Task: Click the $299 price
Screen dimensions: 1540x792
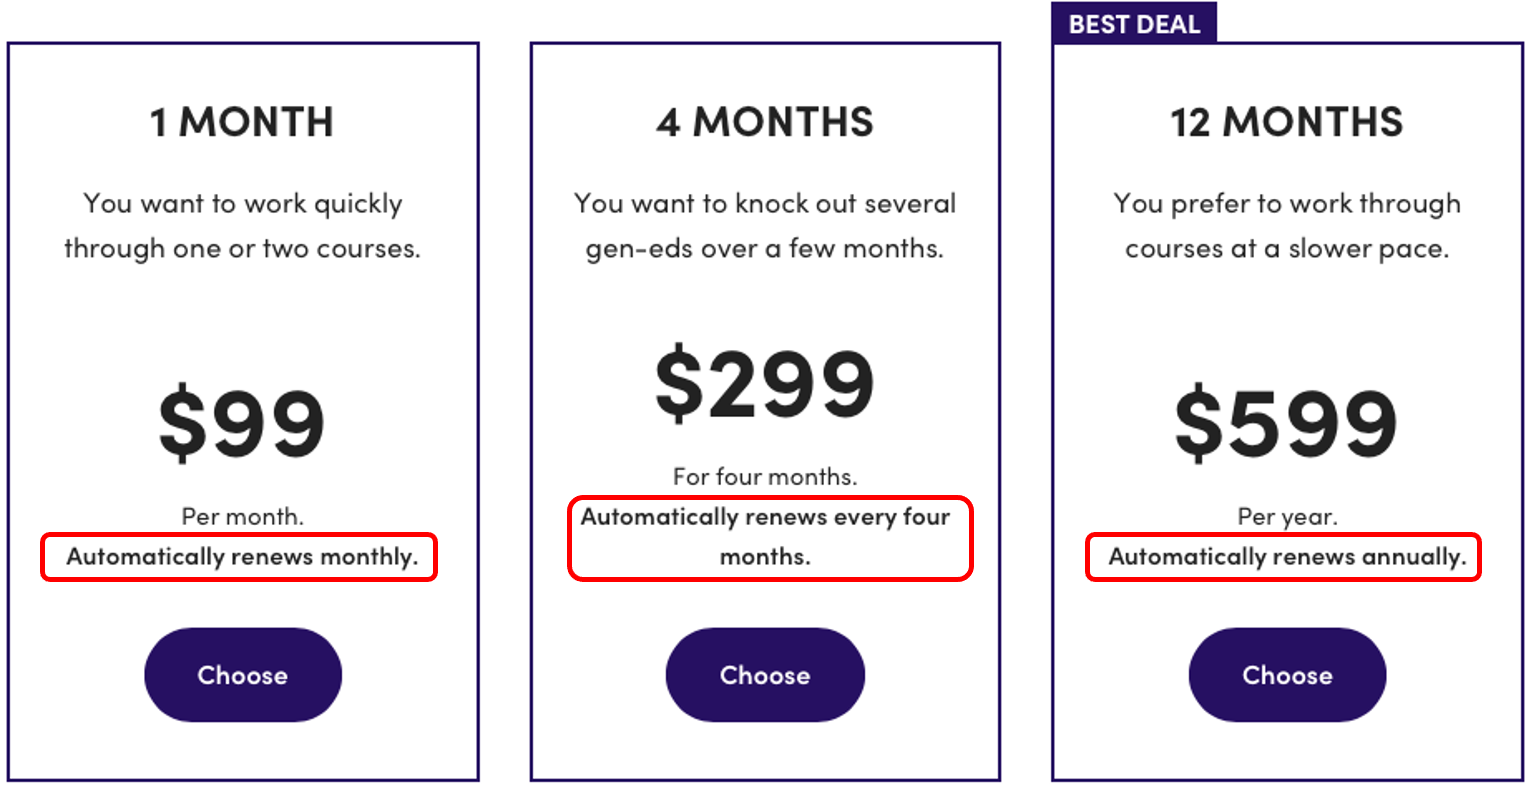Action: pos(765,385)
